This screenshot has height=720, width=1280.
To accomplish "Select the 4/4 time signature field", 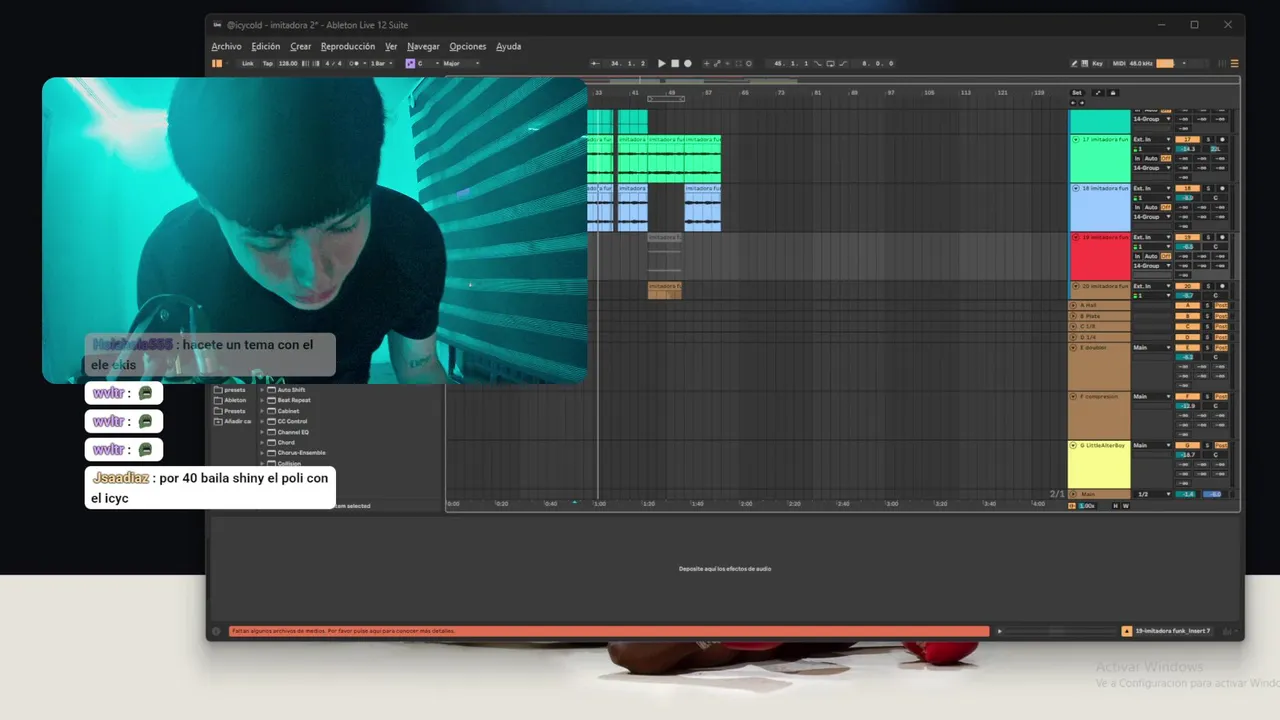I will click(333, 63).
